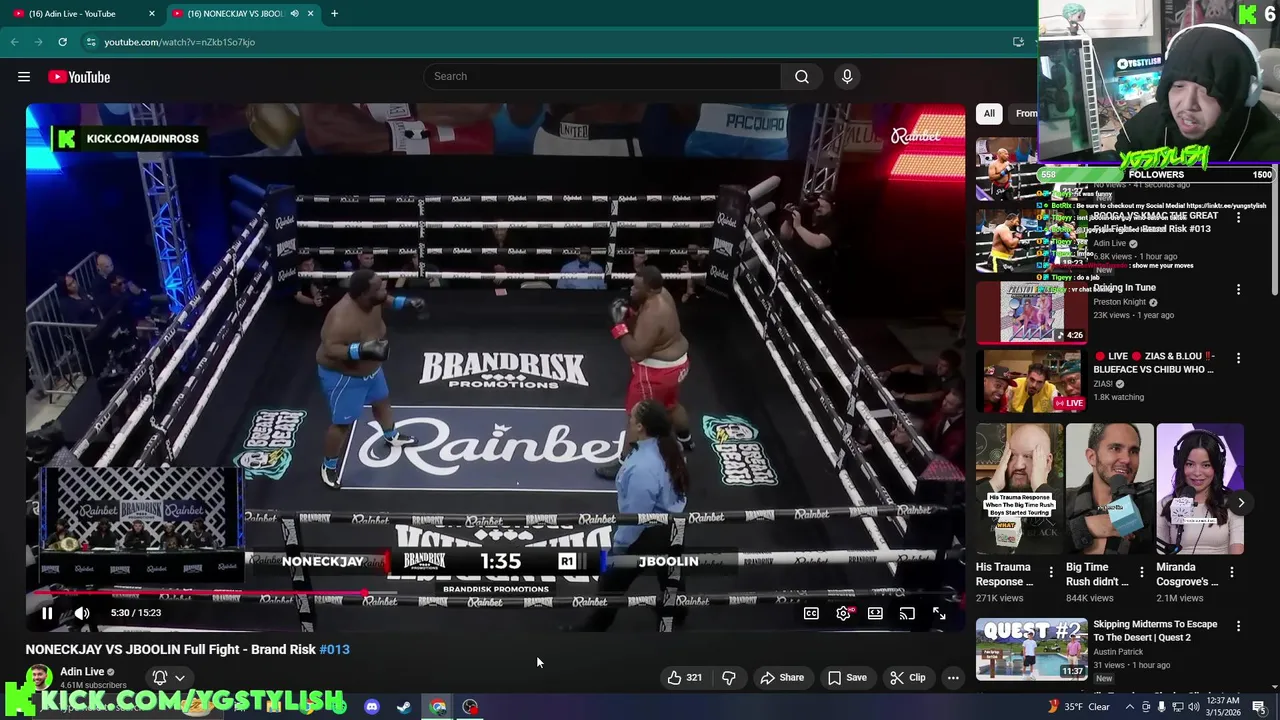The image size is (1280, 720).
Task: Open Discord from the taskbar
Action: (x=372, y=707)
